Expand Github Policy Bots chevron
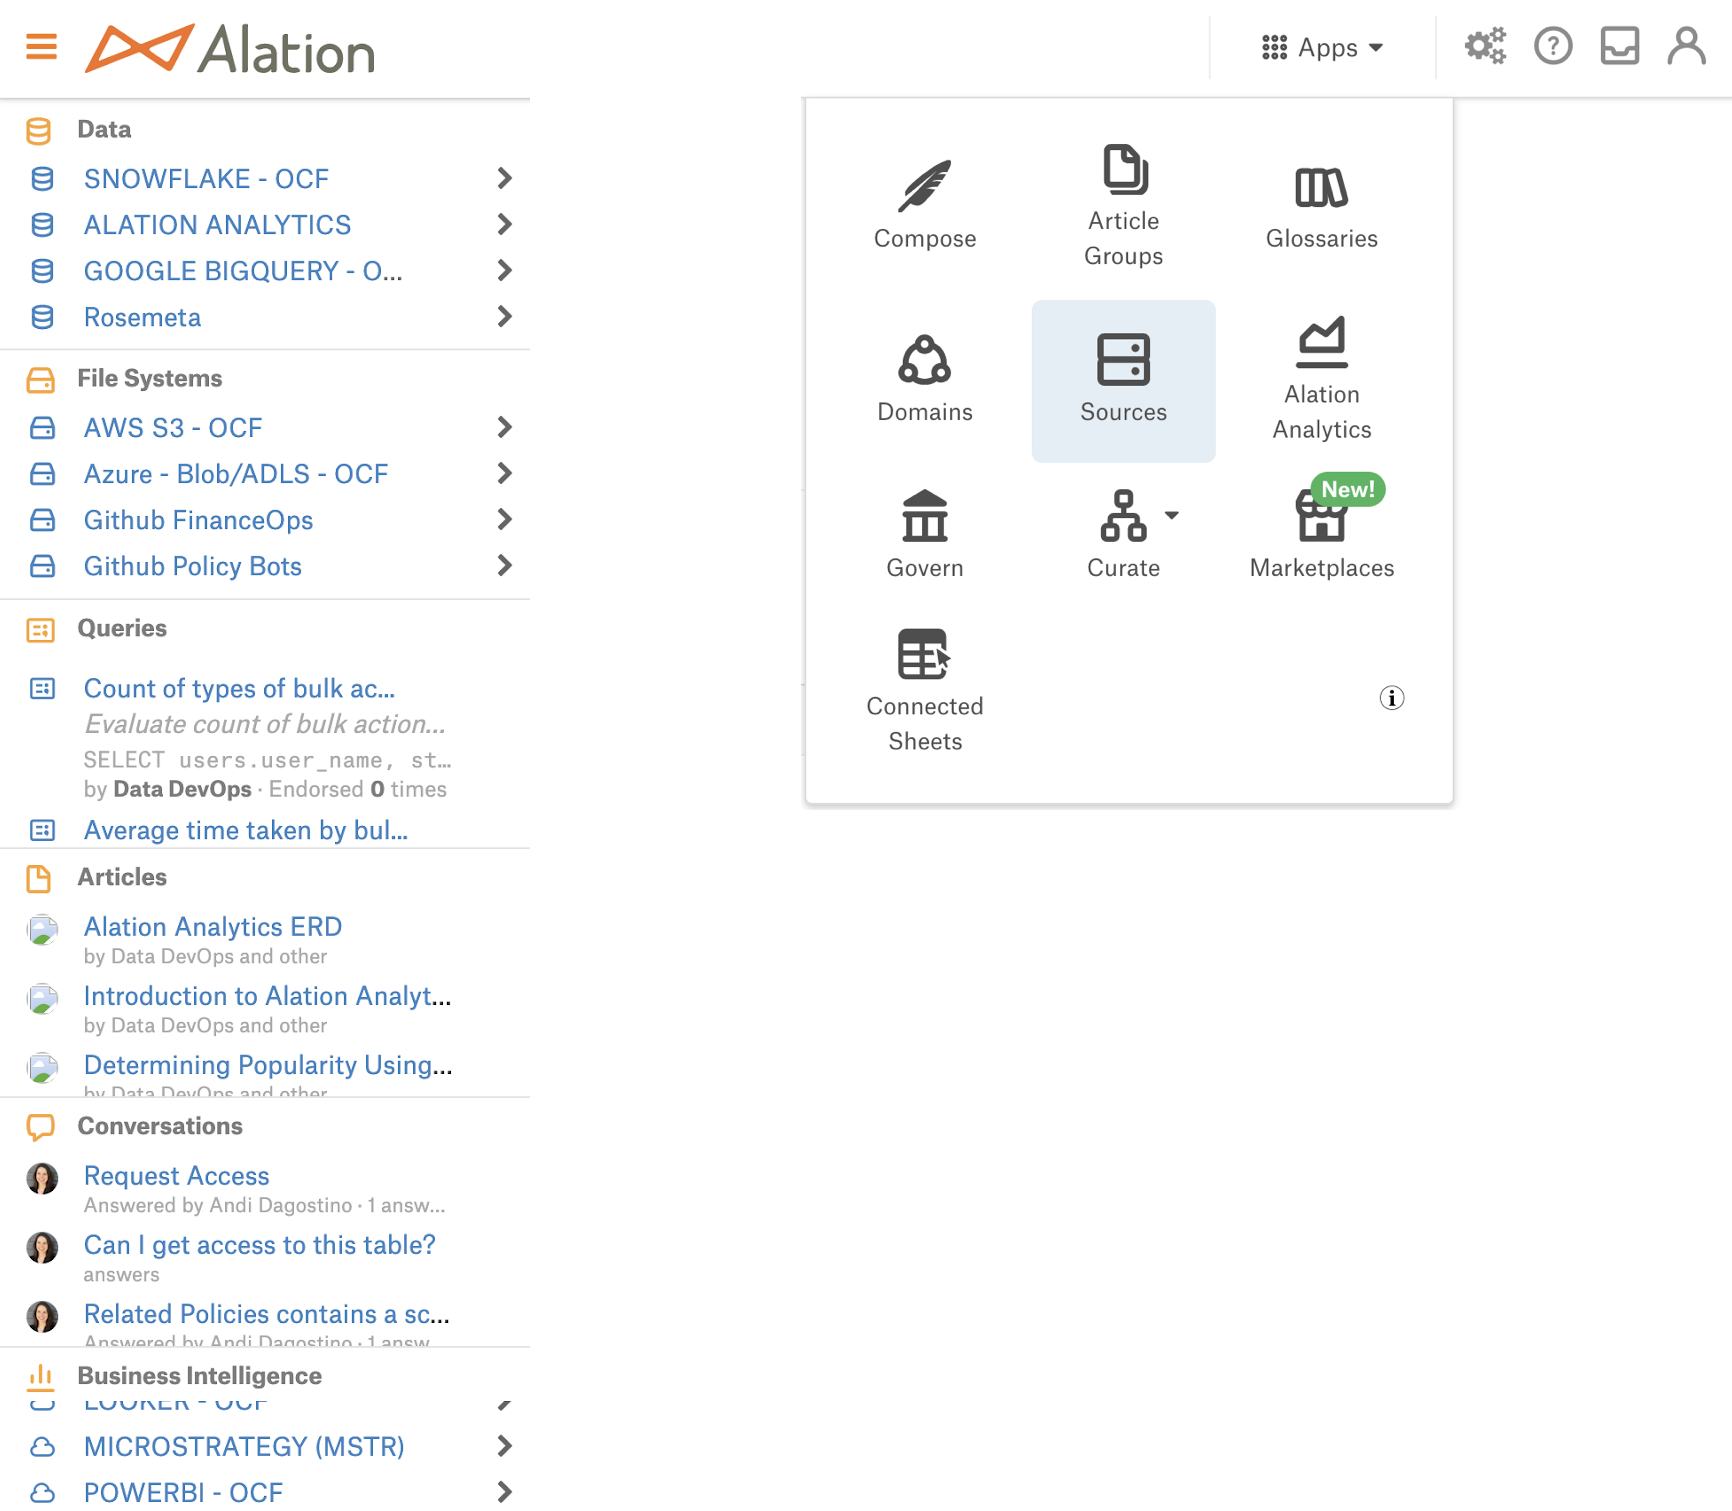The image size is (1732, 1511). [504, 565]
